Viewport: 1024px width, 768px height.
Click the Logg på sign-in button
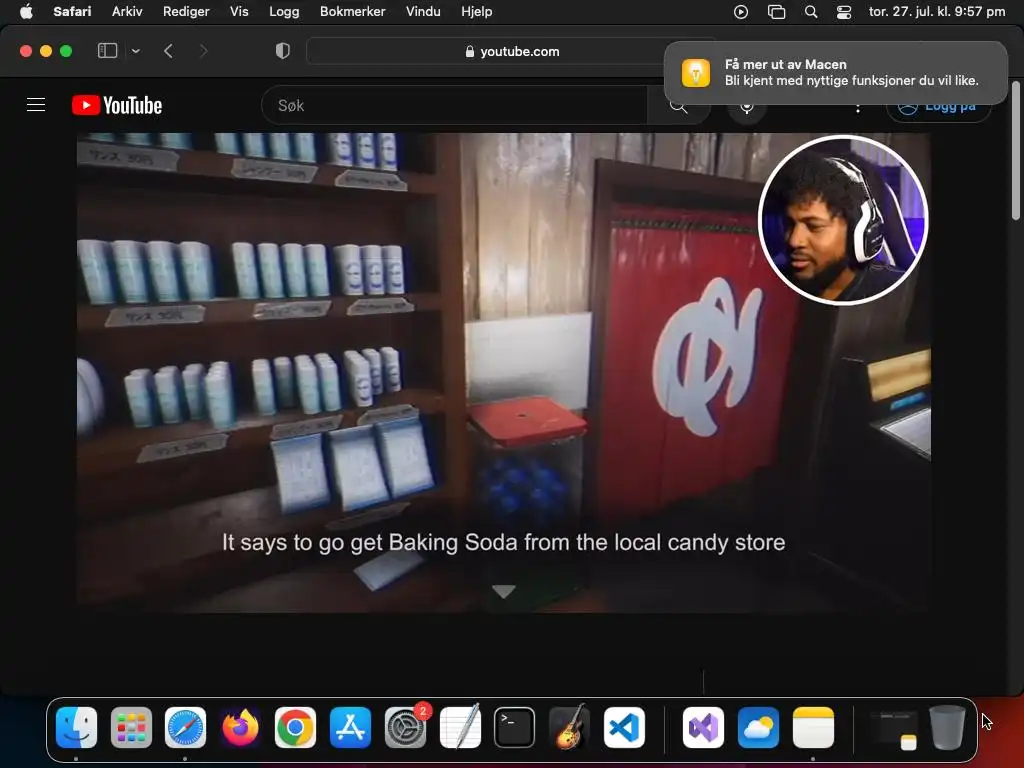pyautogui.click(x=938, y=106)
